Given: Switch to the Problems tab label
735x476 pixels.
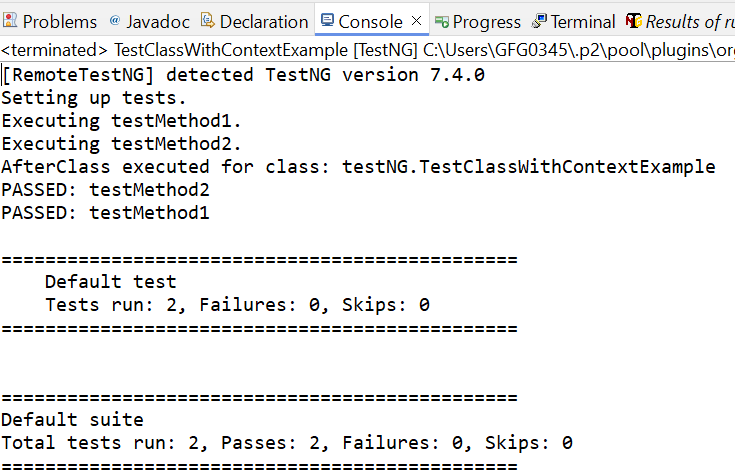Looking at the screenshot, I should (x=60, y=21).
